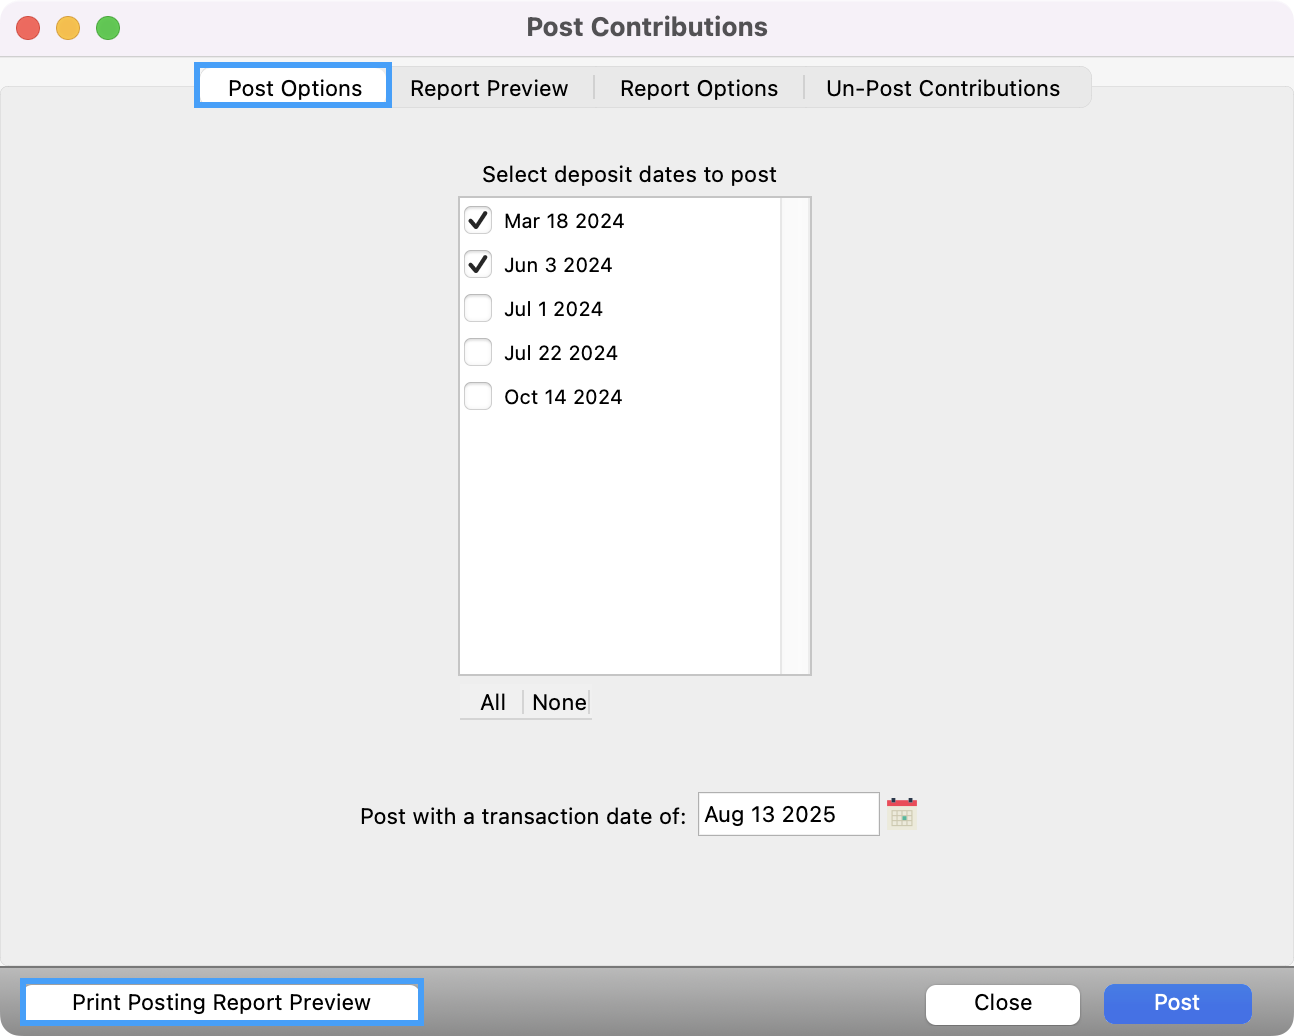This screenshot has width=1294, height=1036.
Task: Uncheck the Jun 3 2024 deposit
Action: tap(477, 264)
